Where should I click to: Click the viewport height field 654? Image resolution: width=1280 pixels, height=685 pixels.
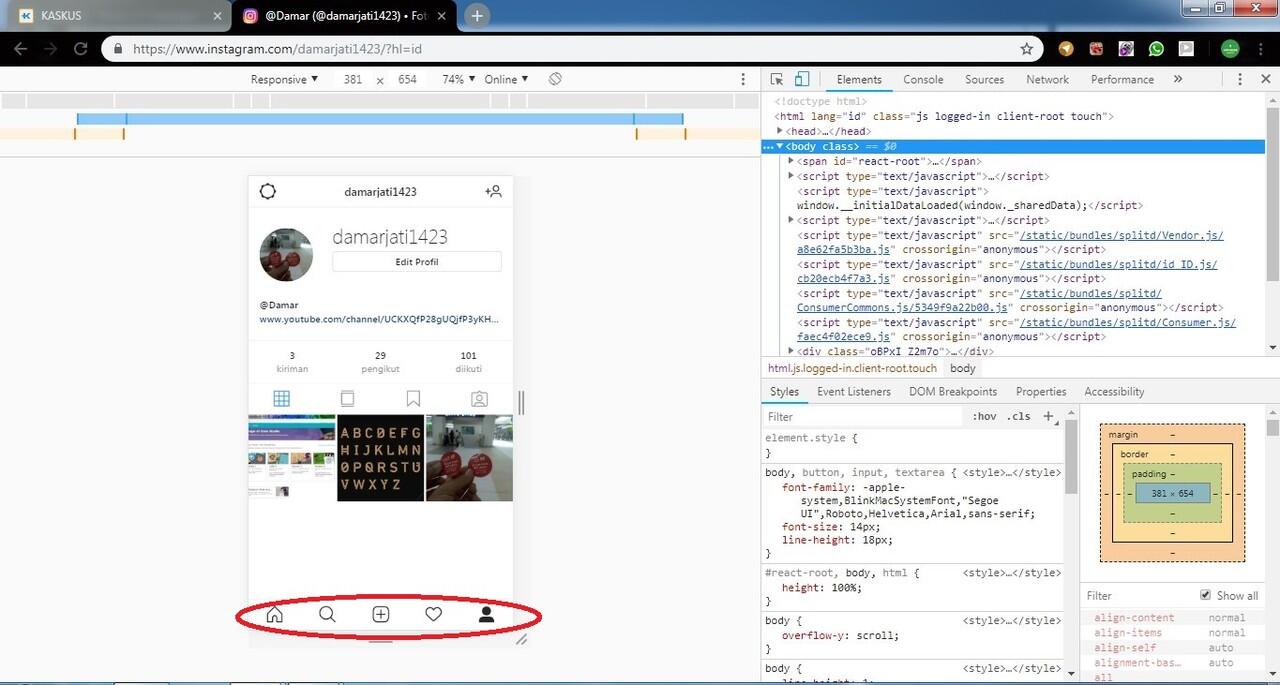tap(407, 79)
